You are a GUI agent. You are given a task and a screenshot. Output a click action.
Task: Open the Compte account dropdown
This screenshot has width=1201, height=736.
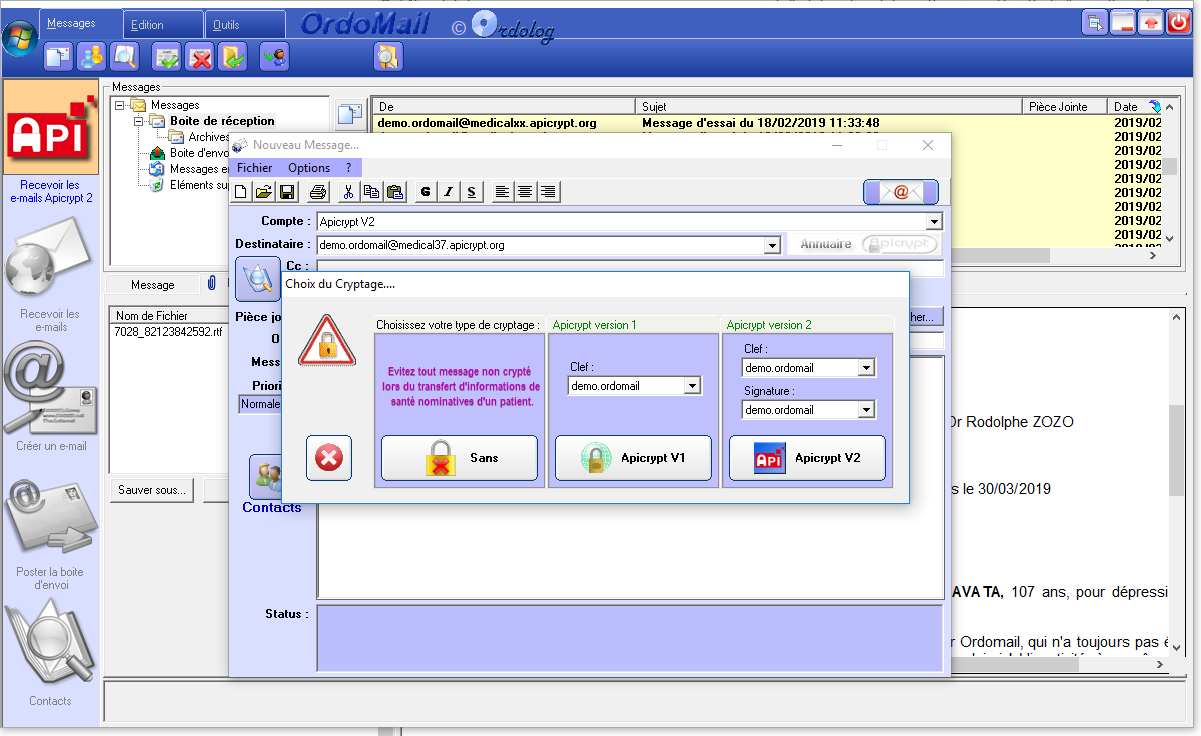click(934, 222)
